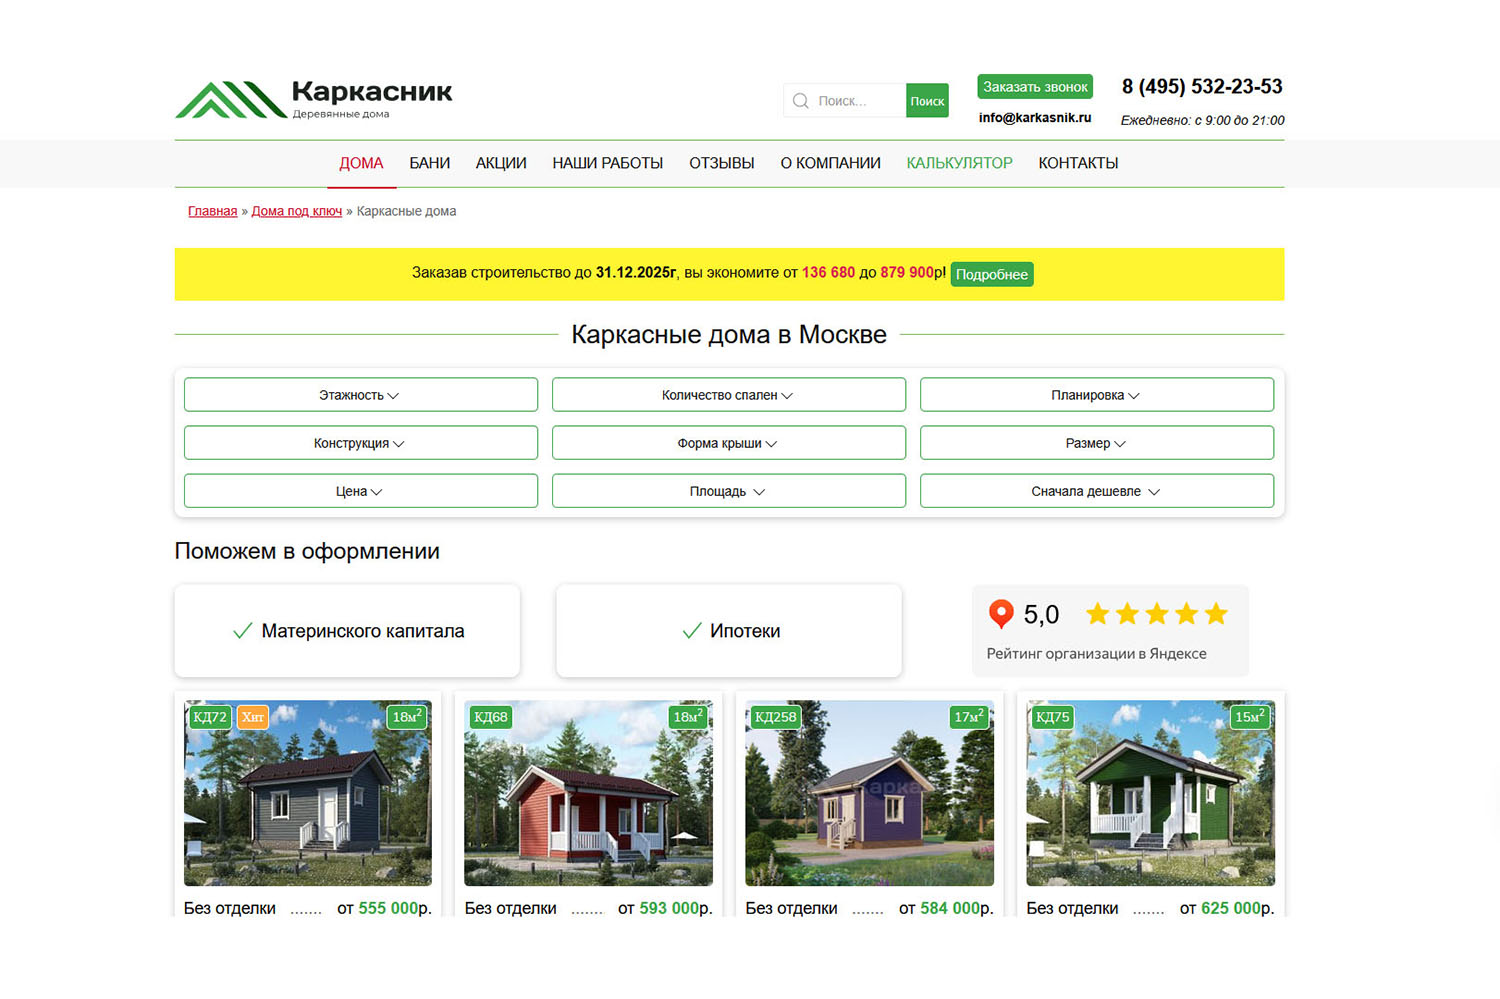Expand the Цена filter dropdown
This screenshot has height=999, width=1500.
point(360,491)
